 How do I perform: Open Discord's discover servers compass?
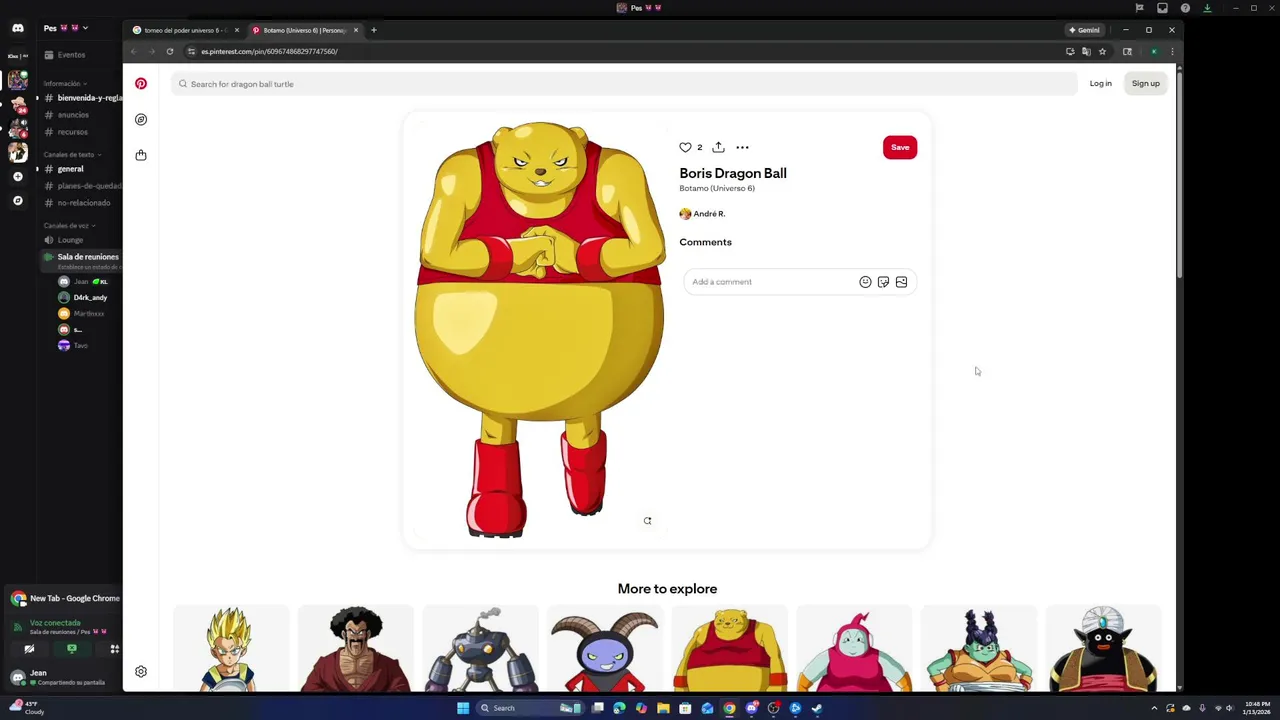pyautogui.click(x=17, y=201)
